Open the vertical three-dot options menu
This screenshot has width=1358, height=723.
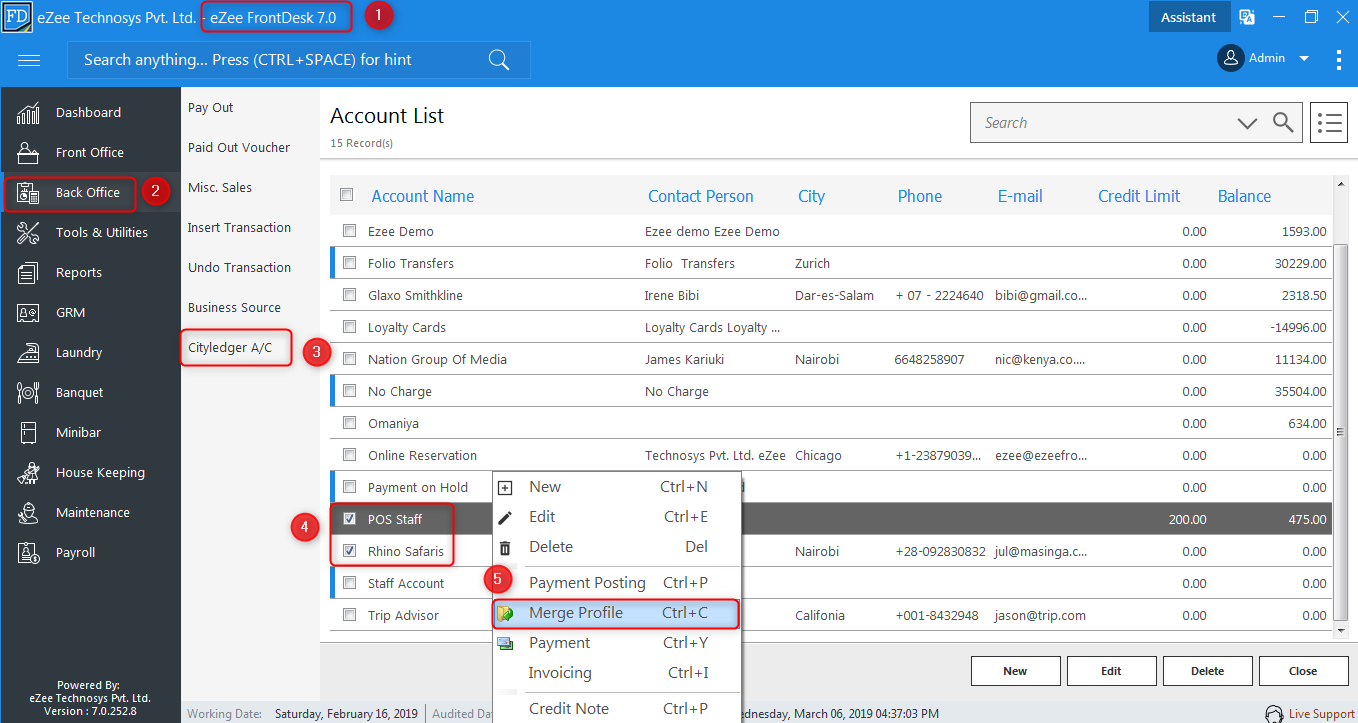tap(1339, 60)
